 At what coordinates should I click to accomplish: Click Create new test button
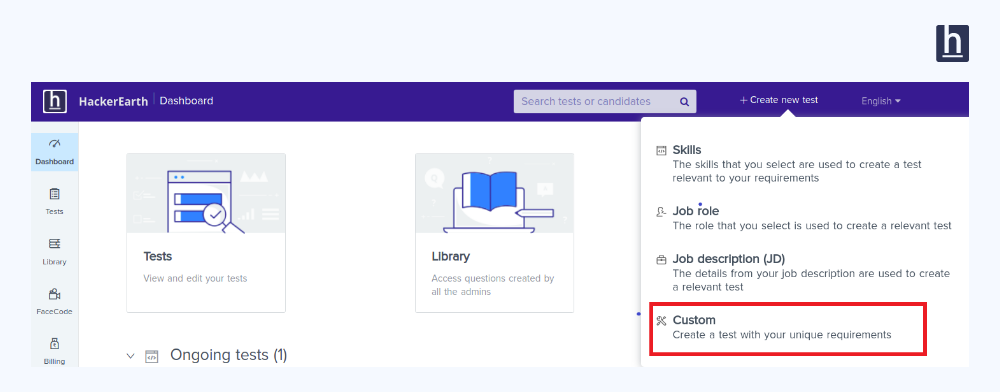779,100
